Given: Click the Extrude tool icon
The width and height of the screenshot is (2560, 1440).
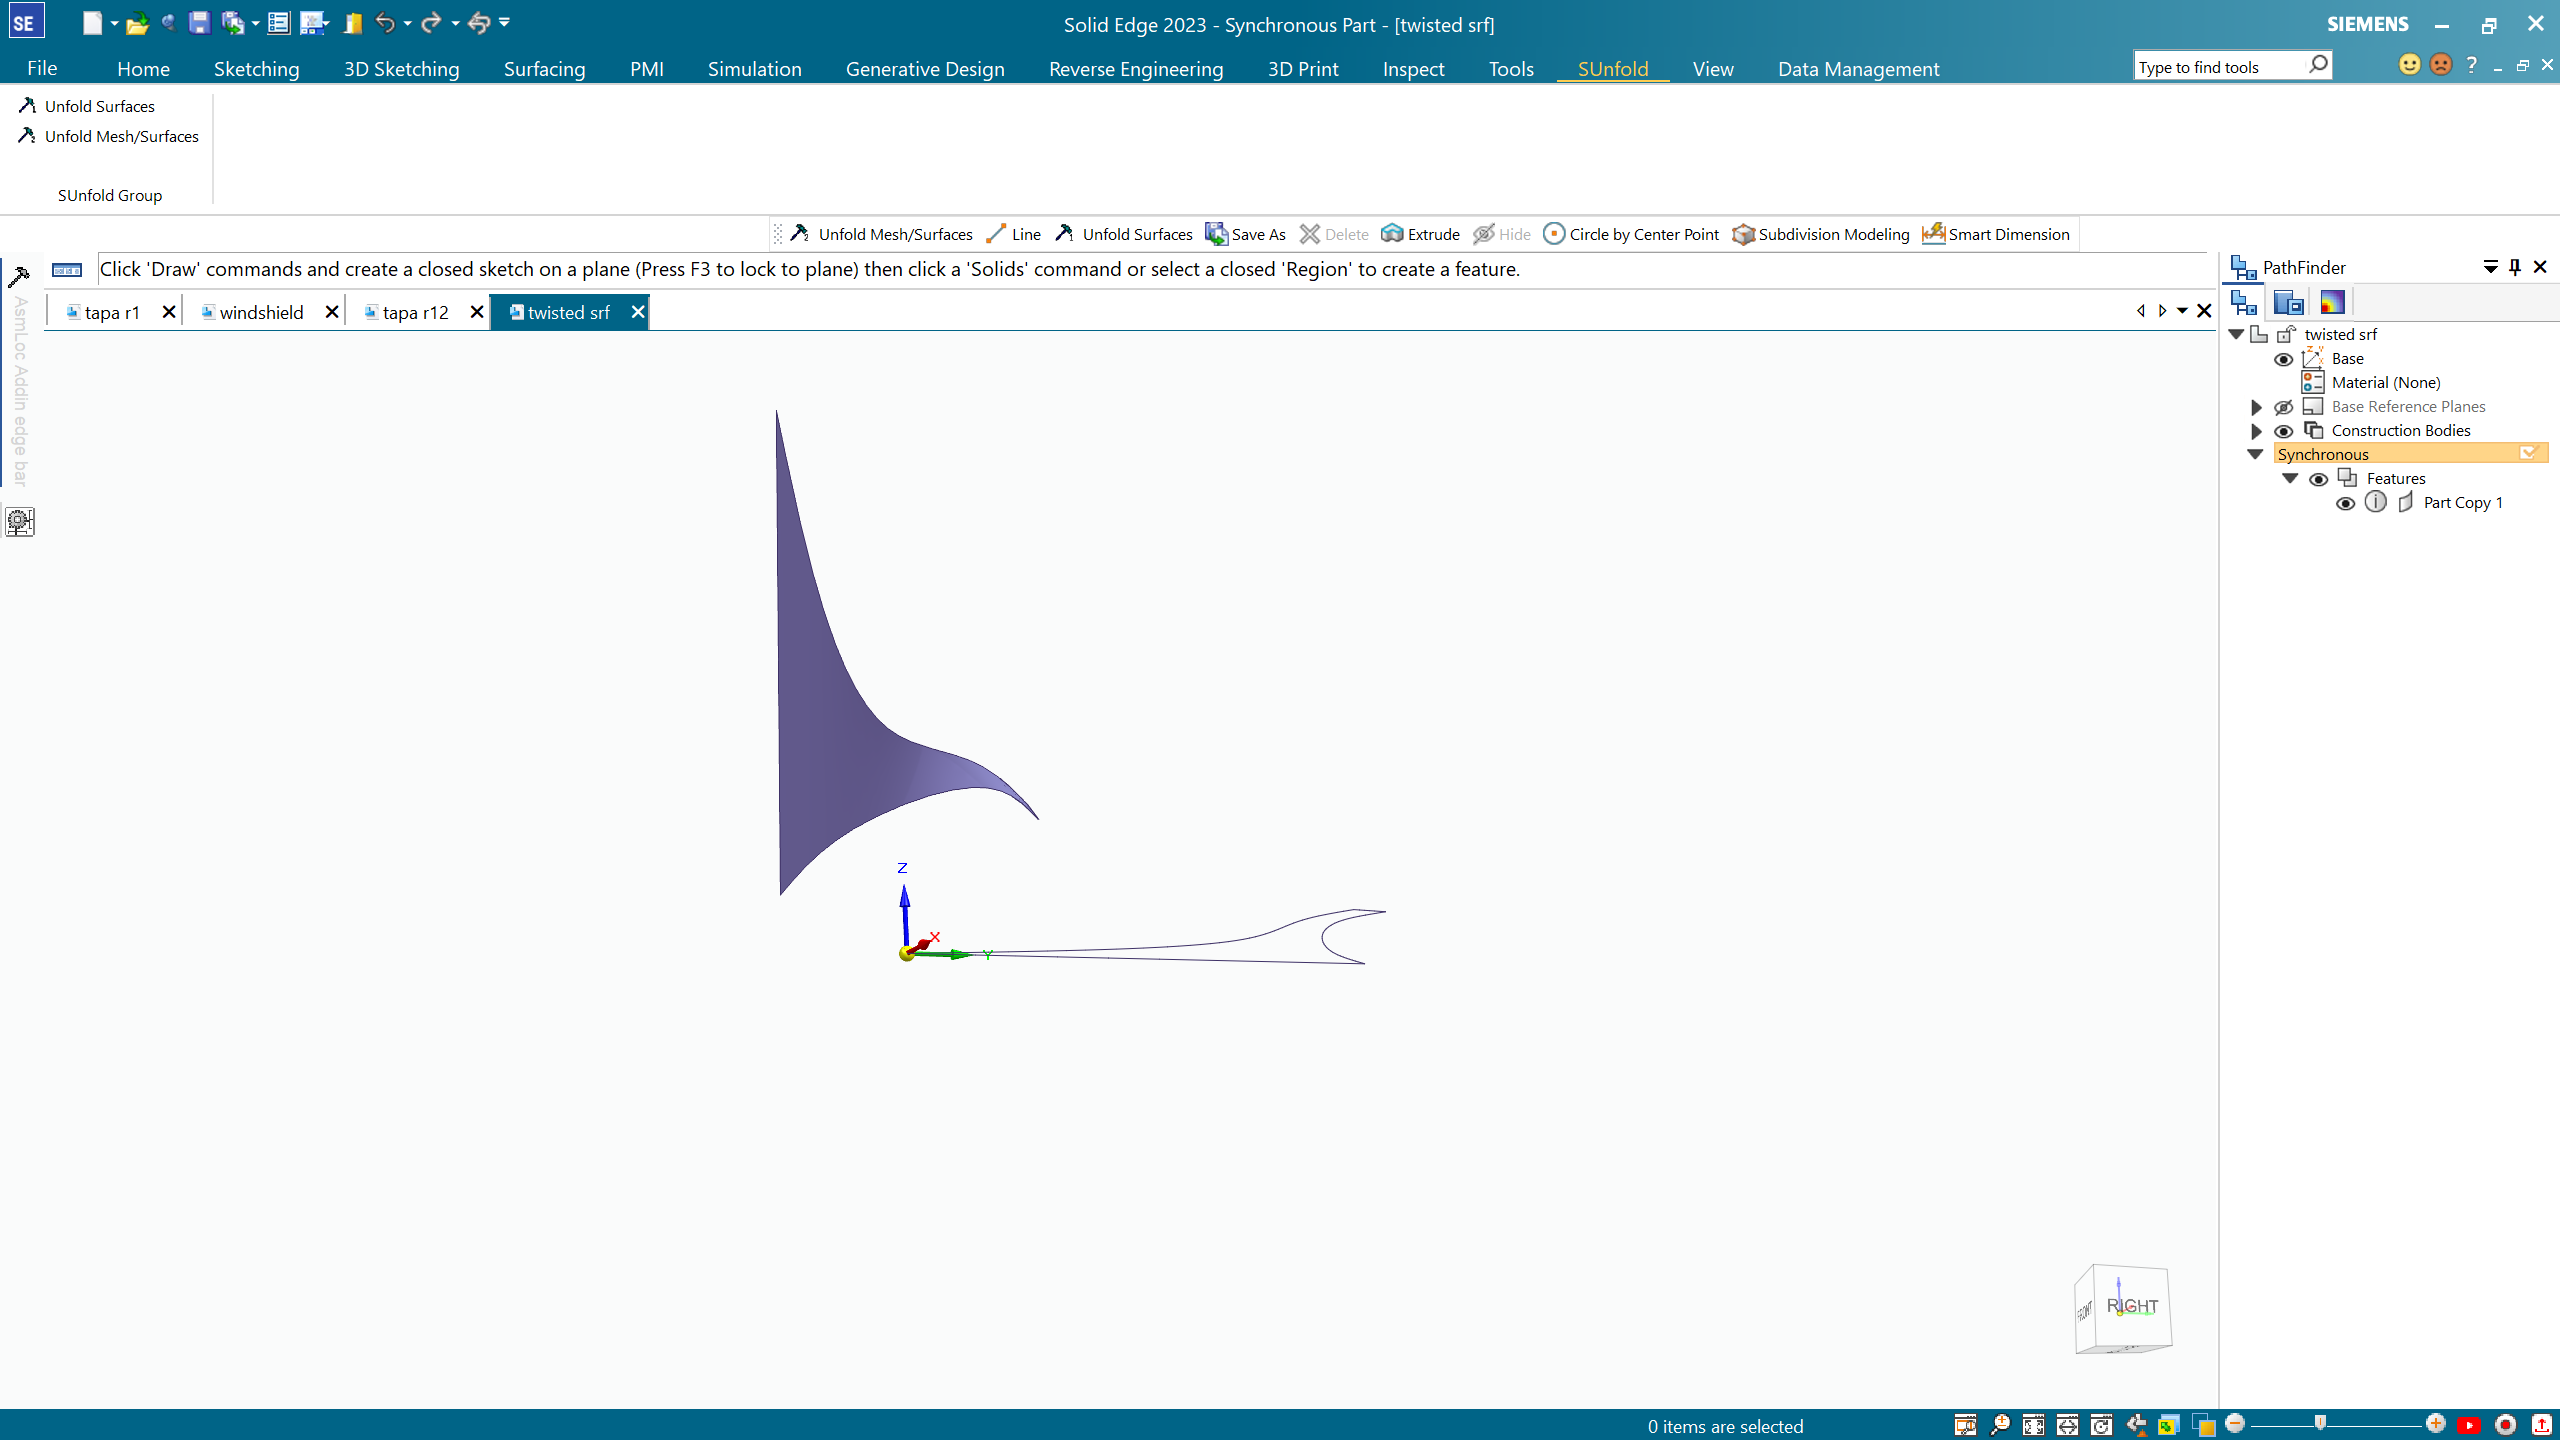Looking at the screenshot, I should click(1392, 234).
